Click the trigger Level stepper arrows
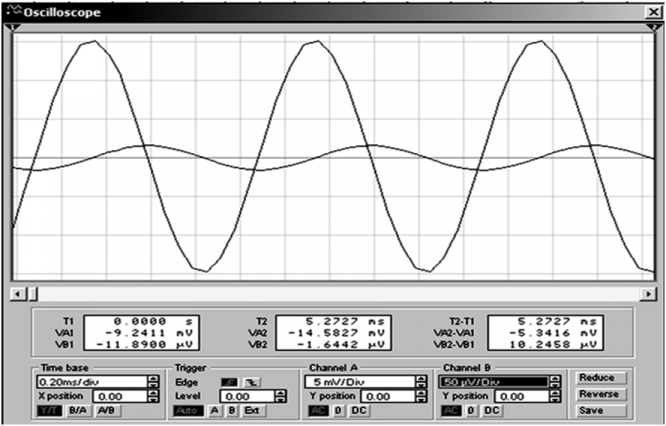The width and height of the screenshot is (666, 426). tap(281, 396)
